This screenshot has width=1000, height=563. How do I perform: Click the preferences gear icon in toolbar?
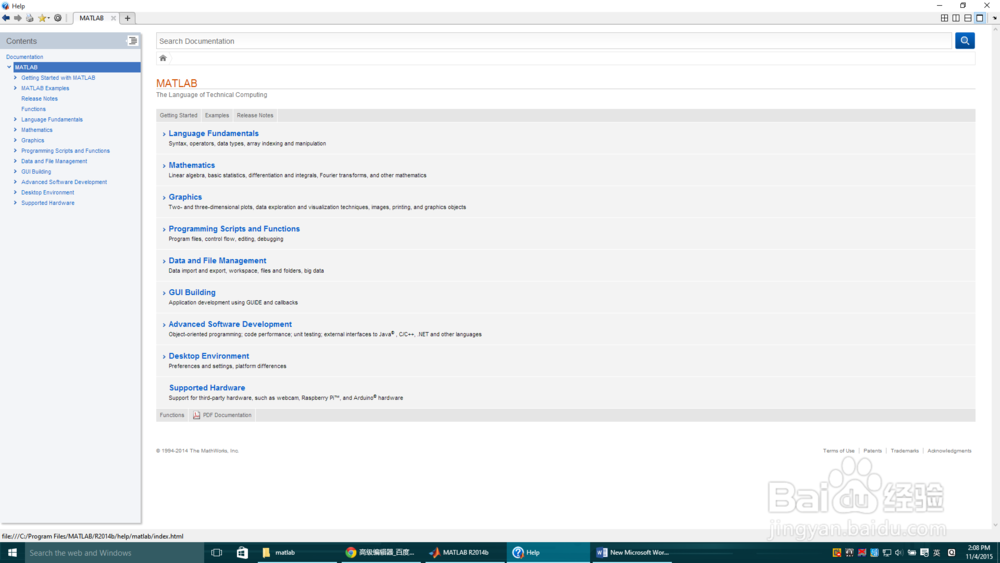pyautogui.click(x=58, y=18)
